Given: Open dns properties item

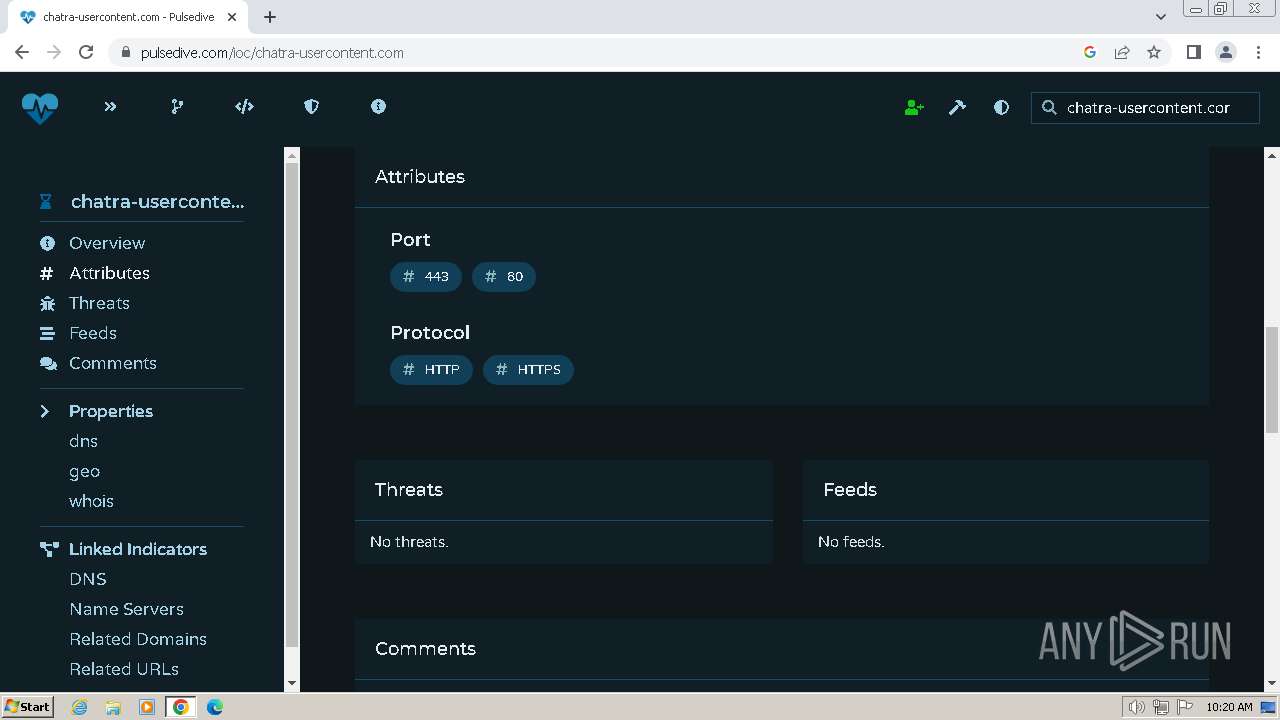Looking at the screenshot, I should (83, 441).
